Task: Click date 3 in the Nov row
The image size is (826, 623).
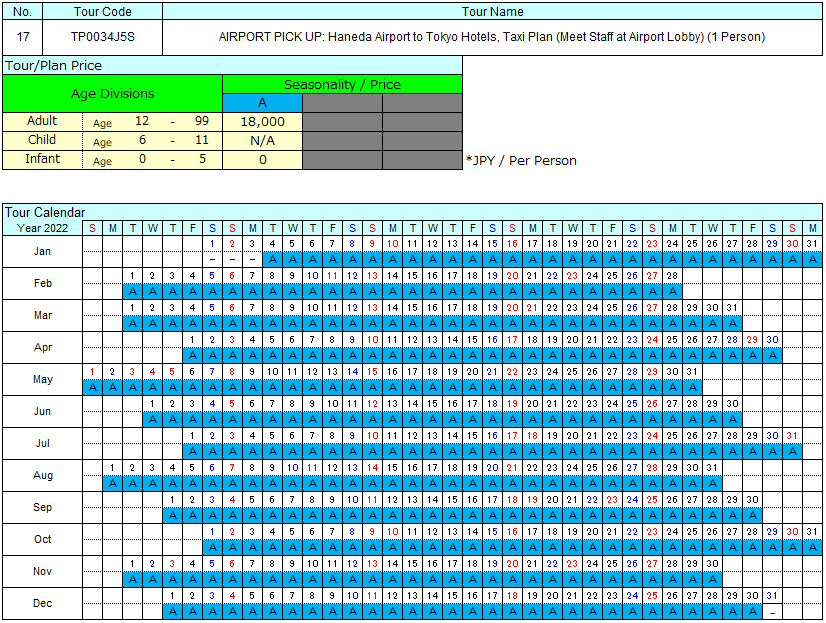Action: pos(172,563)
